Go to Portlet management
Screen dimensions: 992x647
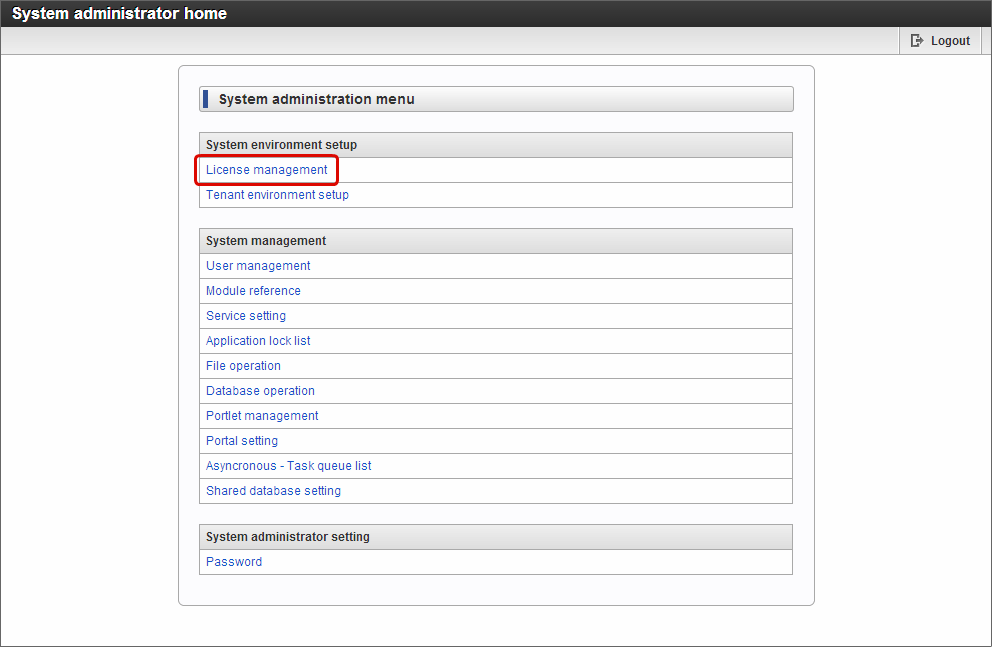pos(262,416)
